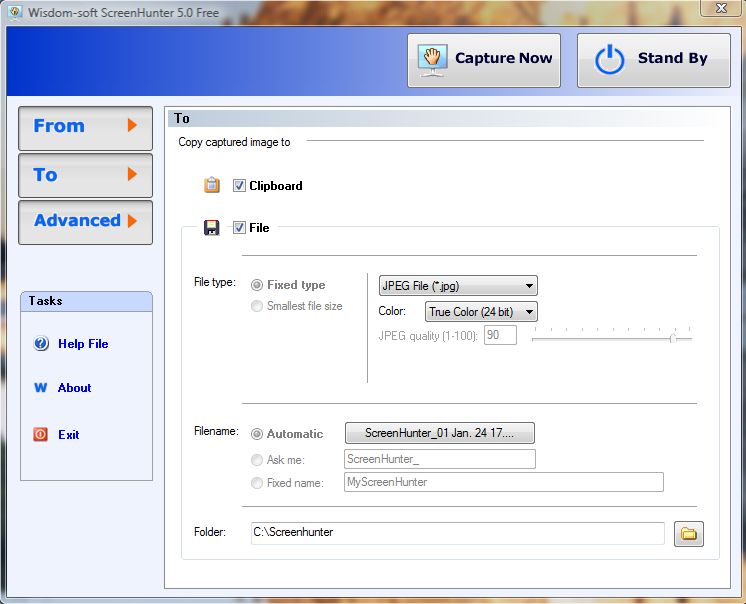Click the Exit link

[x=69, y=434]
